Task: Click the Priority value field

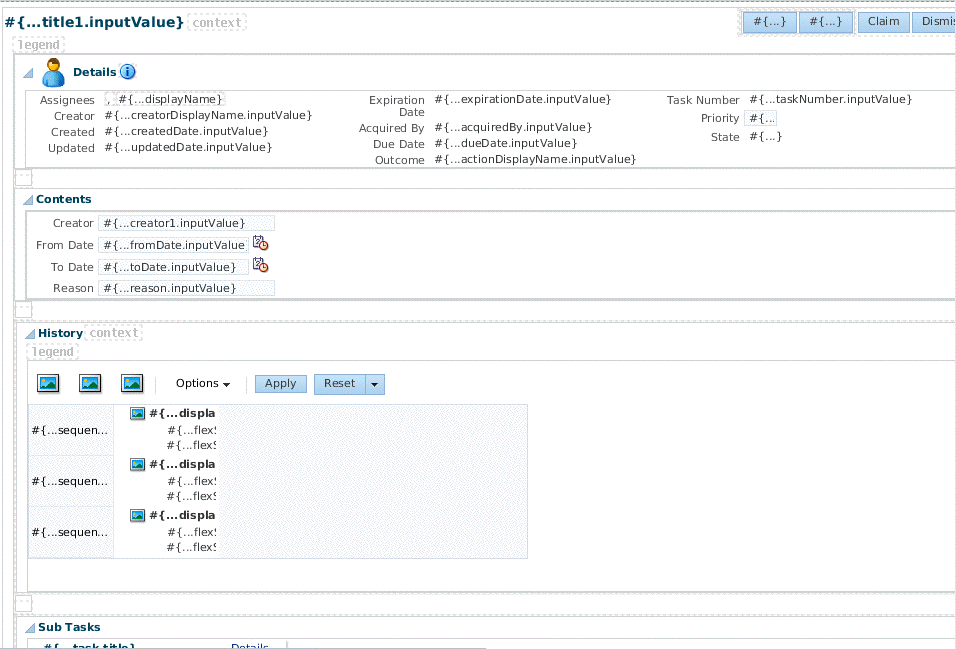Action: click(761, 118)
